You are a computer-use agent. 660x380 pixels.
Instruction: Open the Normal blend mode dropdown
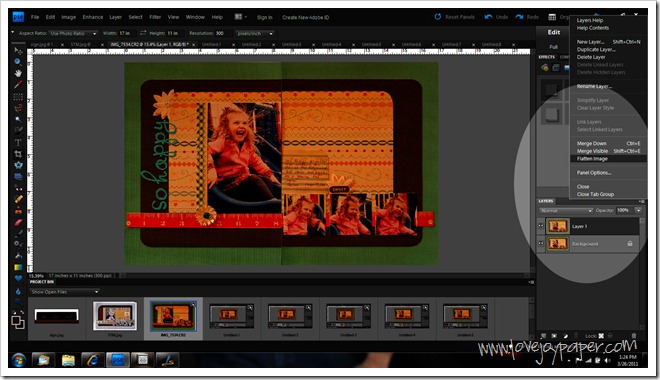566,210
